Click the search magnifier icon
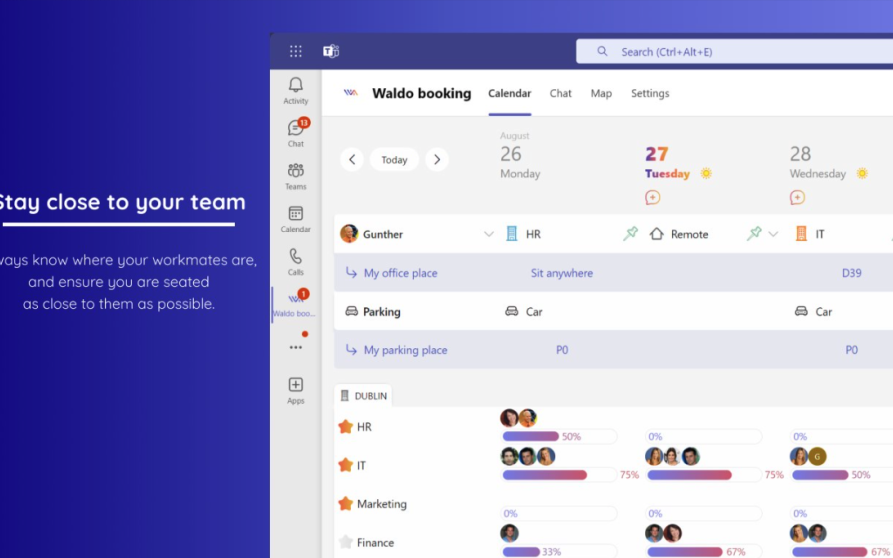 click(x=602, y=51)
